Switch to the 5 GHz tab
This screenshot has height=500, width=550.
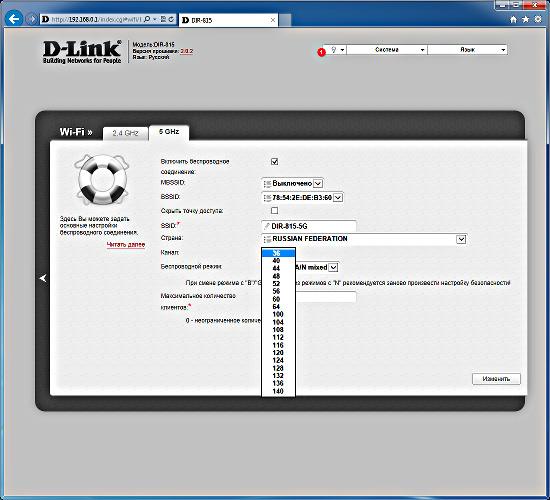pos(169,132)
